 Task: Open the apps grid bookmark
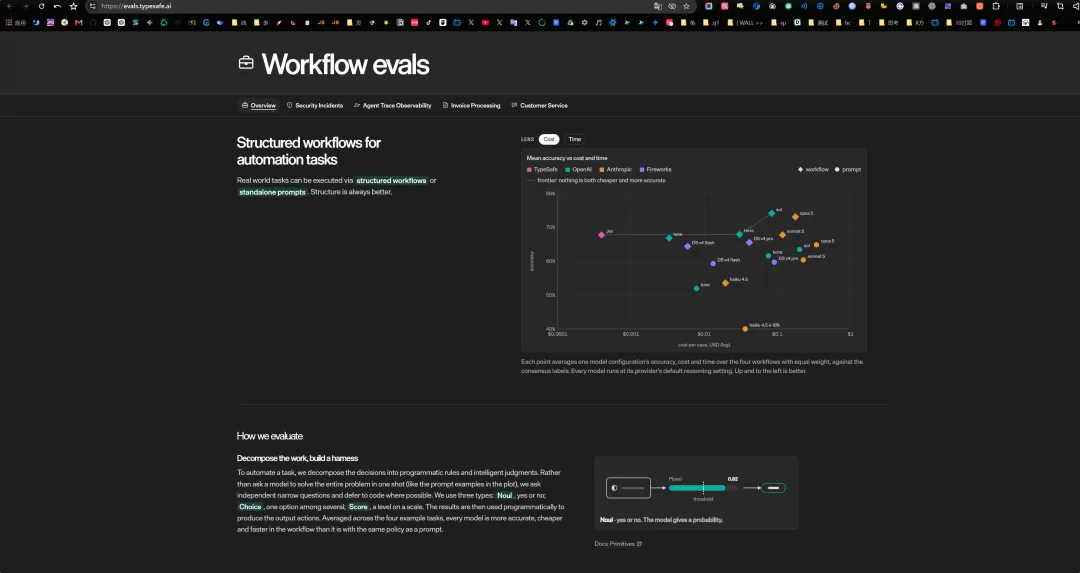pos(8,23)
